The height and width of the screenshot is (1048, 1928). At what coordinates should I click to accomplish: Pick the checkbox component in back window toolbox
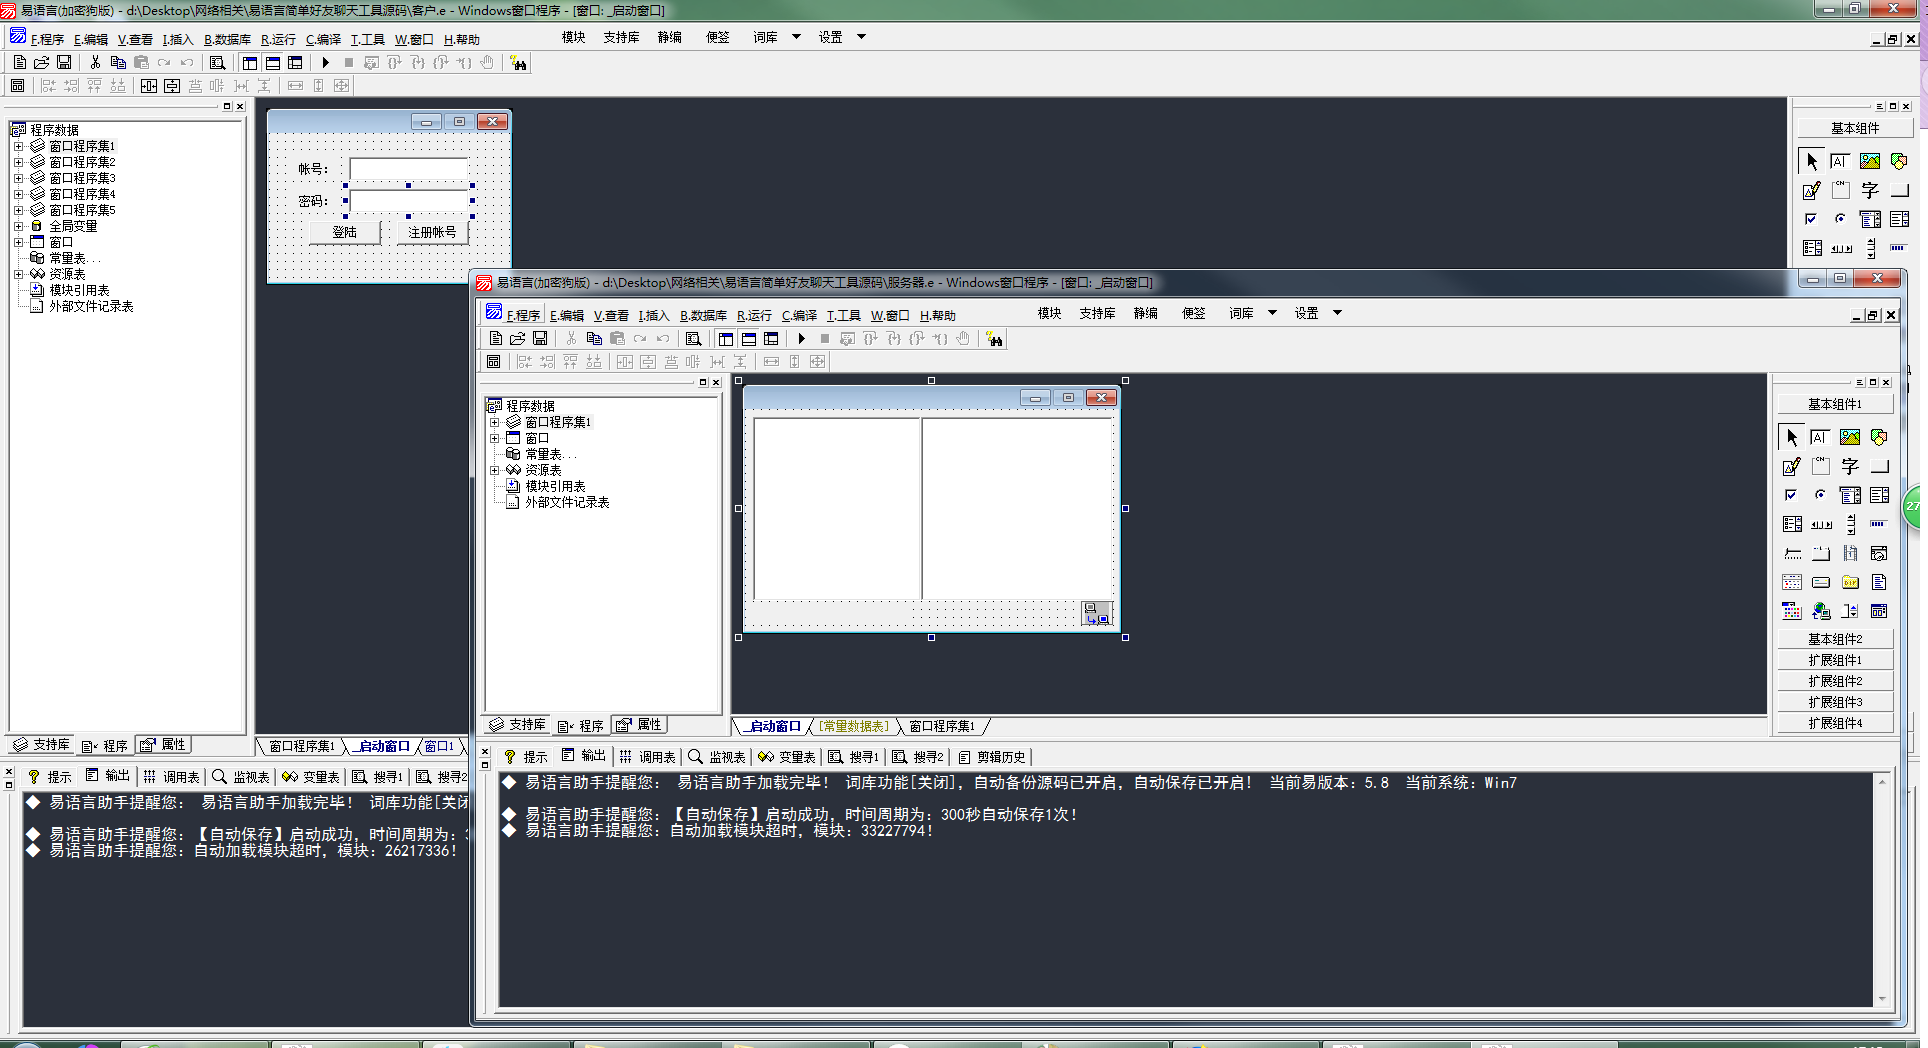point(1811,219)
